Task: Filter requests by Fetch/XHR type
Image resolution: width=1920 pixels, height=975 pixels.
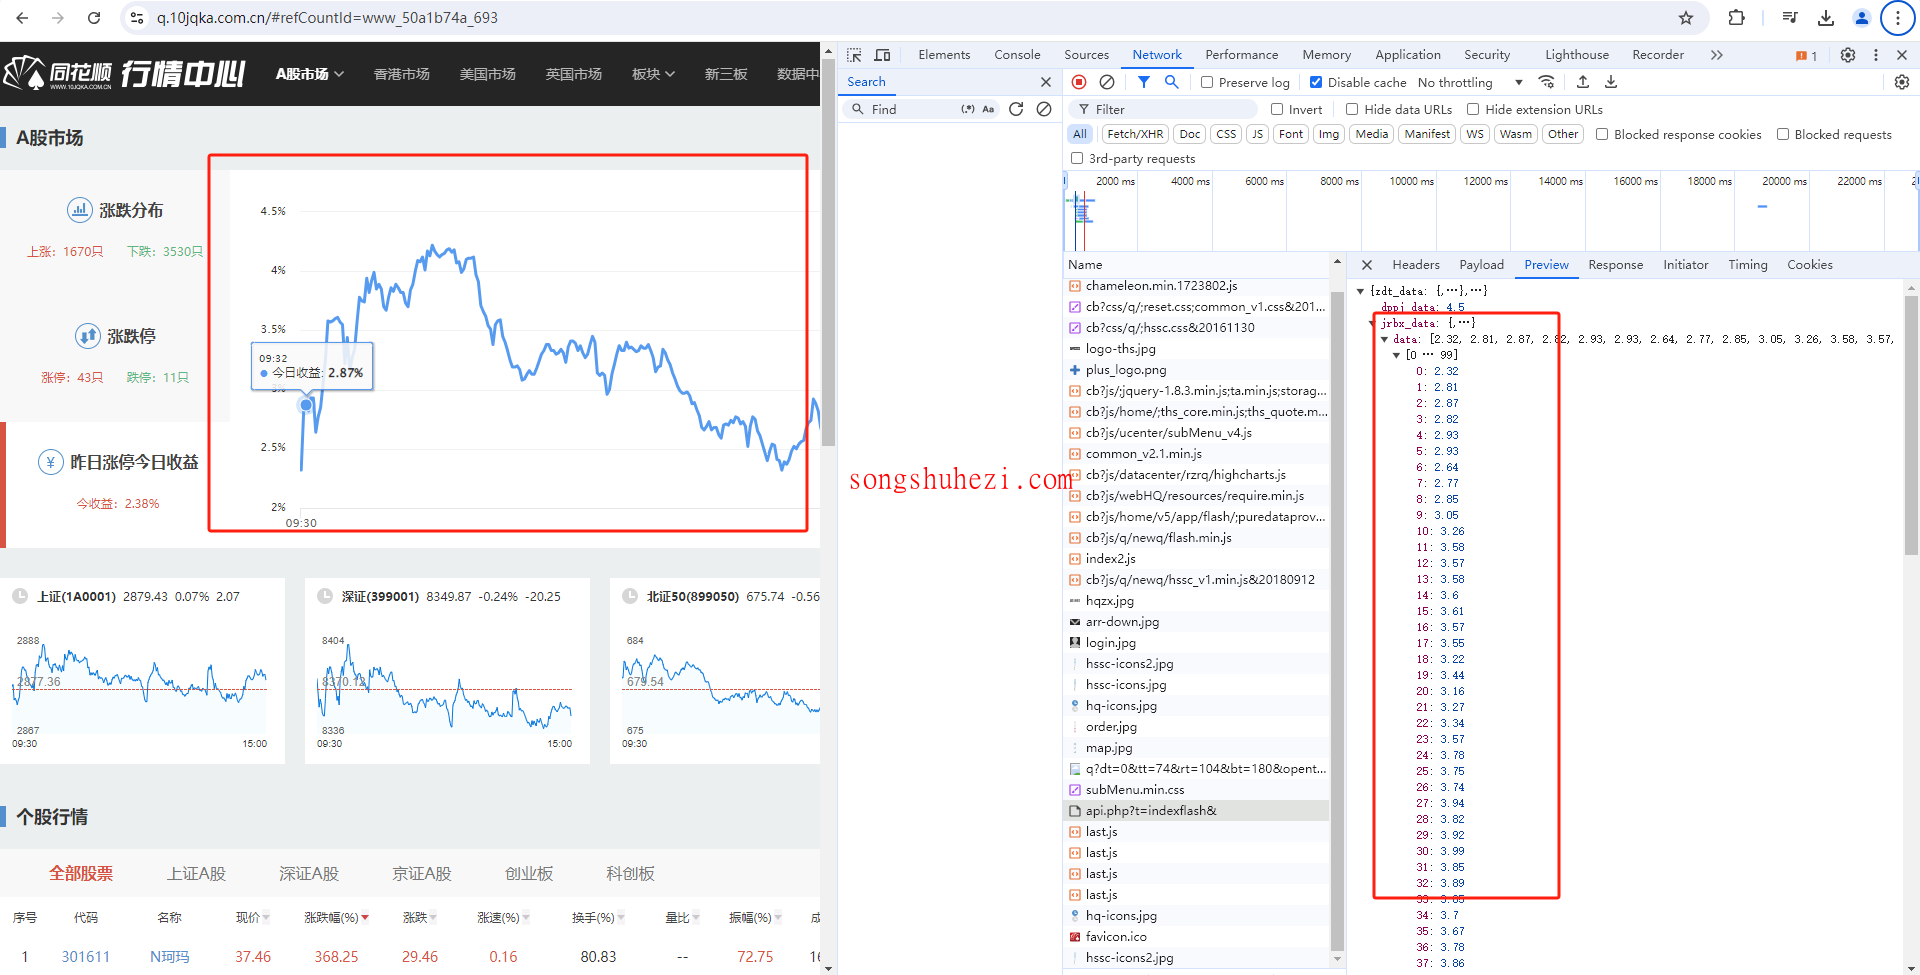Action: pyautogui.click(x=1135, y=134)
